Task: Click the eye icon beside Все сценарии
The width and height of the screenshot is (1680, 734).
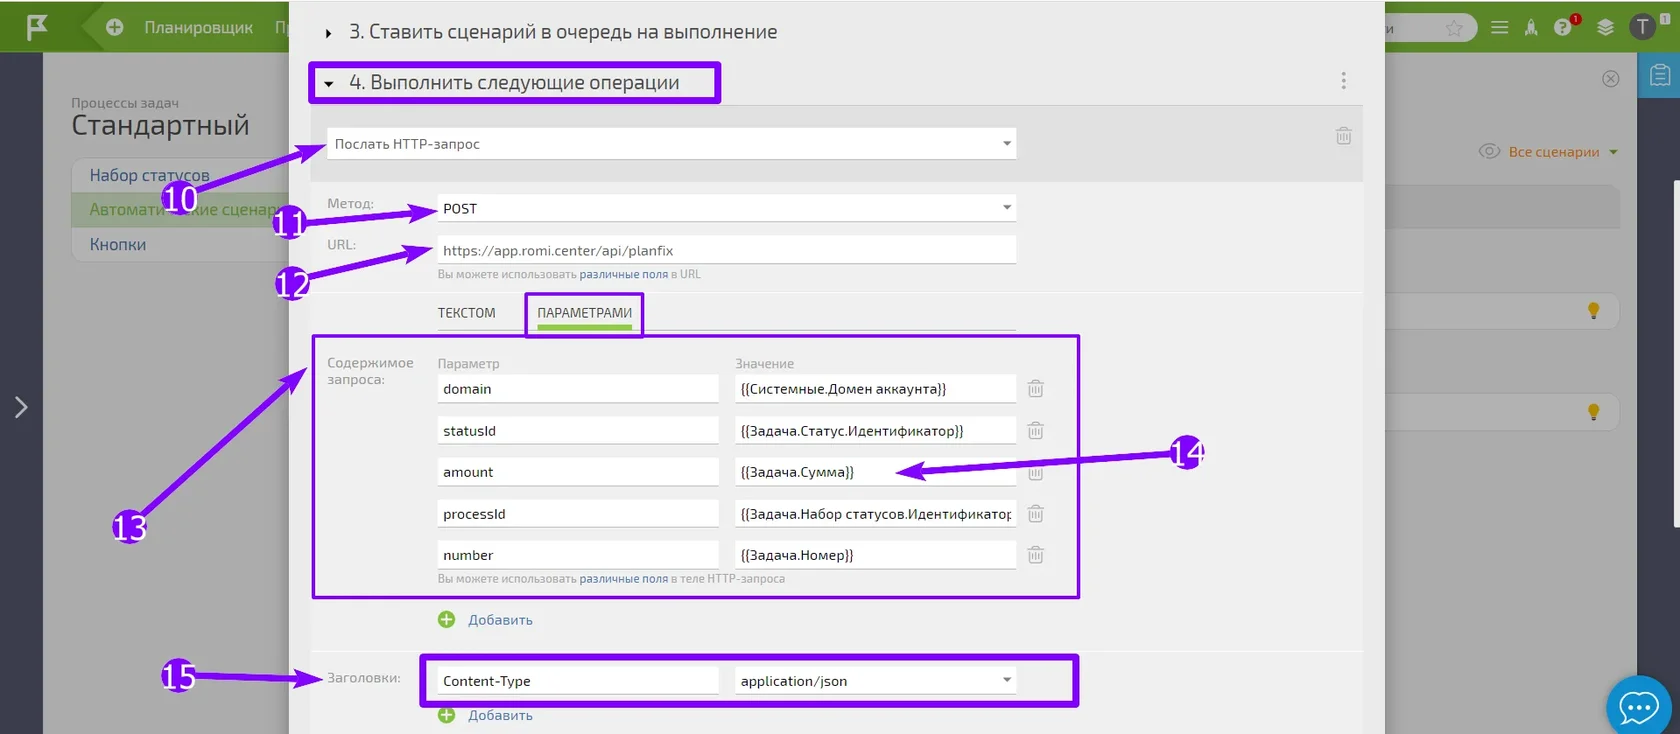Action: [x=1489, y=151]
